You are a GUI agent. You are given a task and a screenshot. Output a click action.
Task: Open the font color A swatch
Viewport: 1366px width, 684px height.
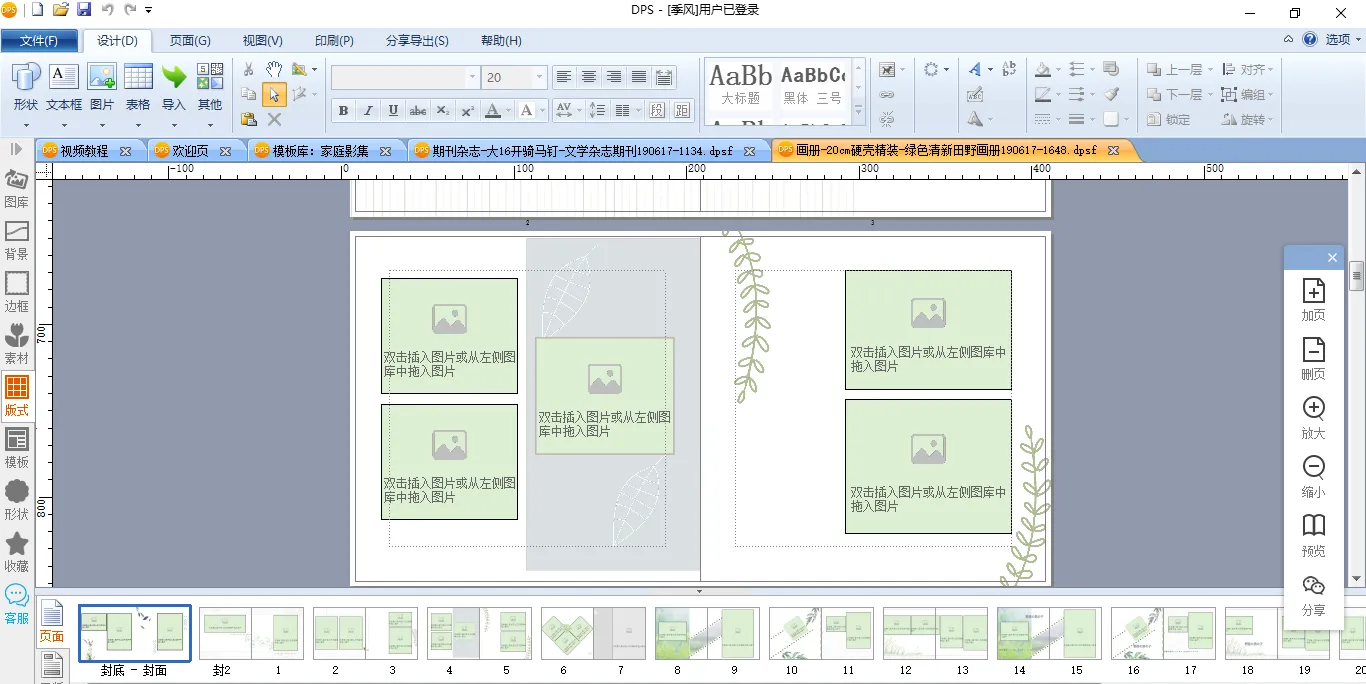pyautogui.click(x=492, y=110)
